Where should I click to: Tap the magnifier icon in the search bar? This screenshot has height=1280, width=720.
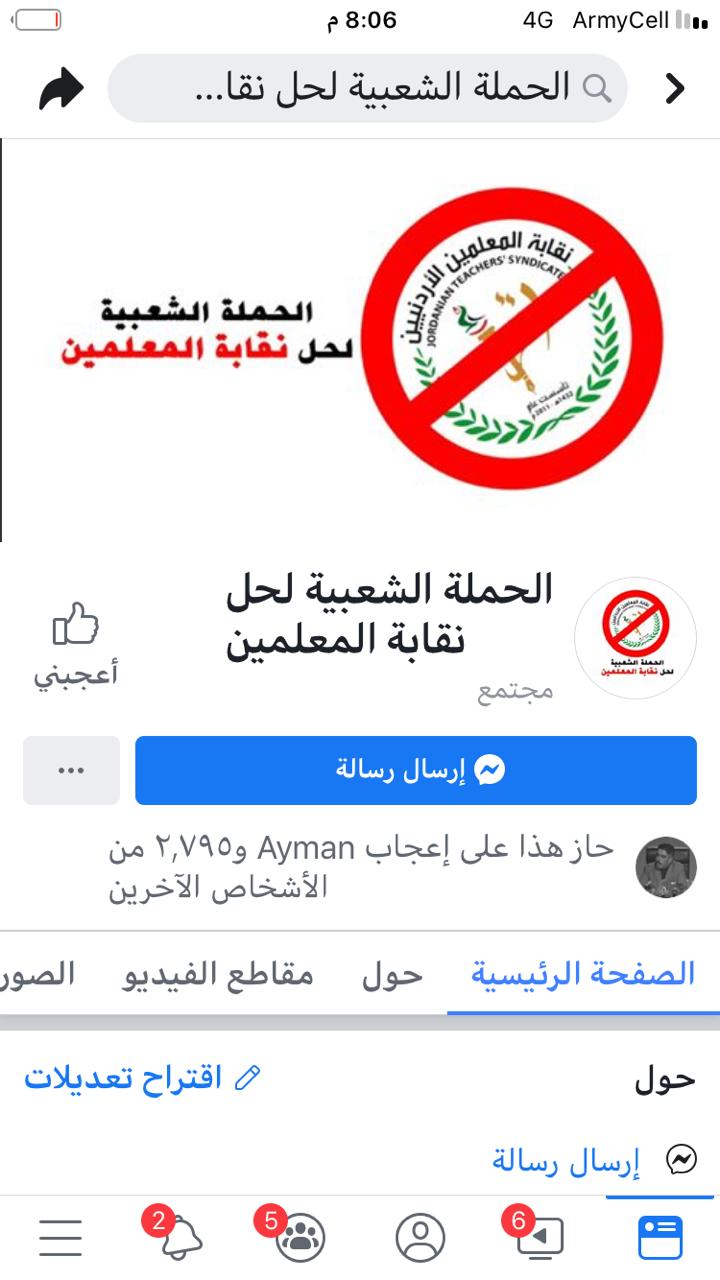point(597,89)
